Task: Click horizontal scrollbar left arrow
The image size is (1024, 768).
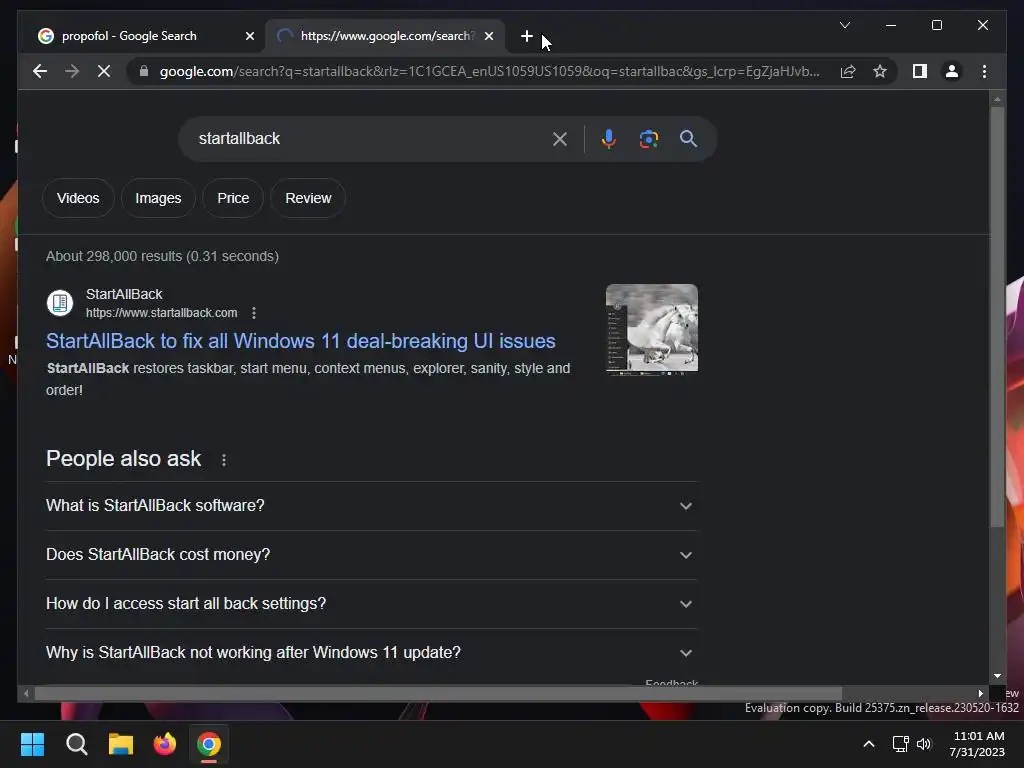Action: click(x=26, y=693)
